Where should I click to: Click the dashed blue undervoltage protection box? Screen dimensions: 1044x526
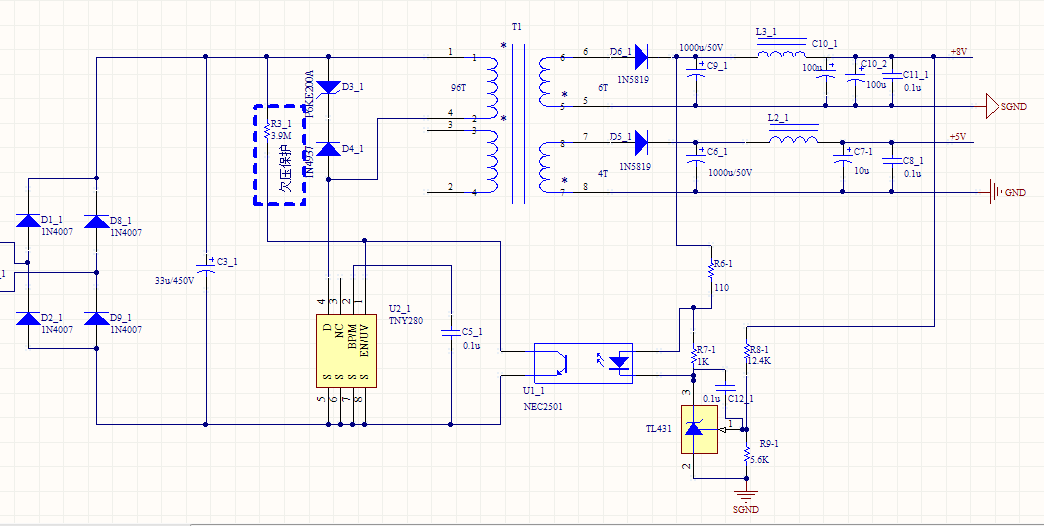click(x=277, y=155)
